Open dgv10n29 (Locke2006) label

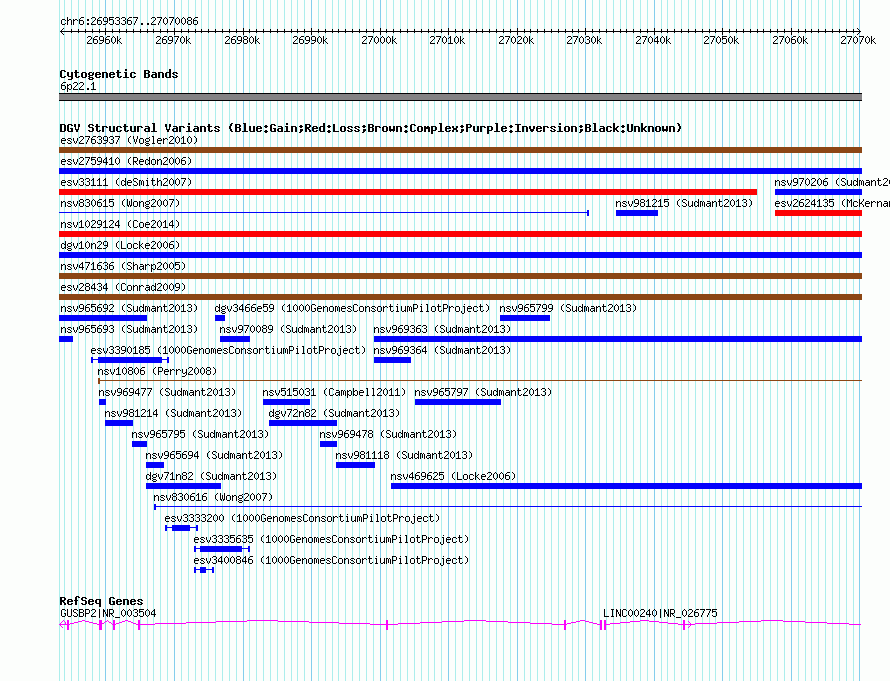point(120,245)
